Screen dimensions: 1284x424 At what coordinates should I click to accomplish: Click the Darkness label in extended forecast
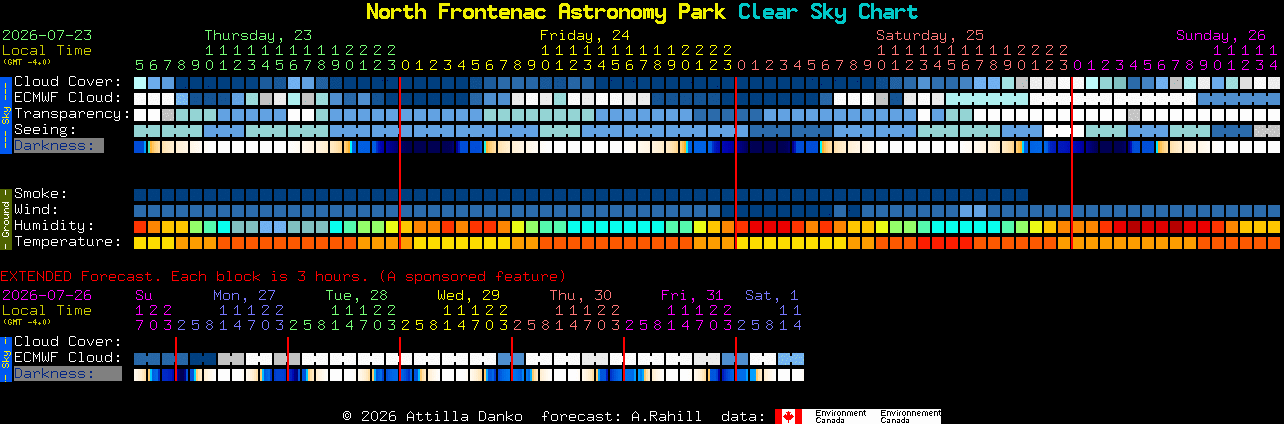pos(67,373)
